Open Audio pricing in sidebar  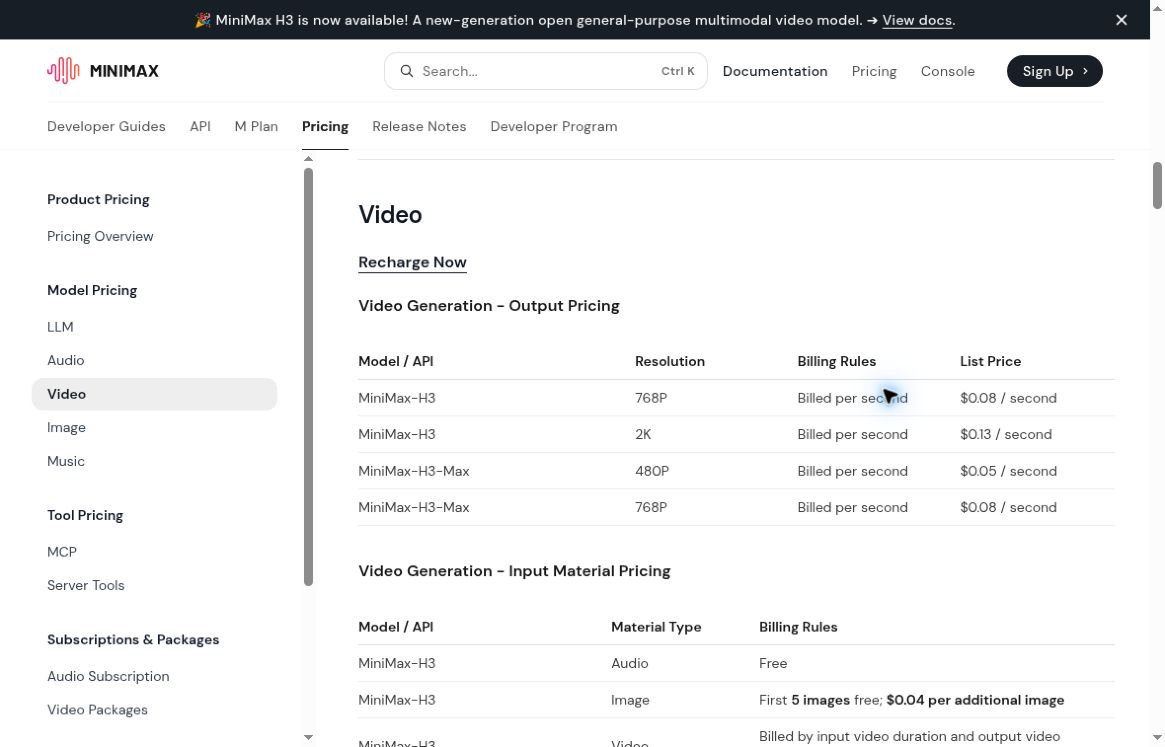click(65, 360)
